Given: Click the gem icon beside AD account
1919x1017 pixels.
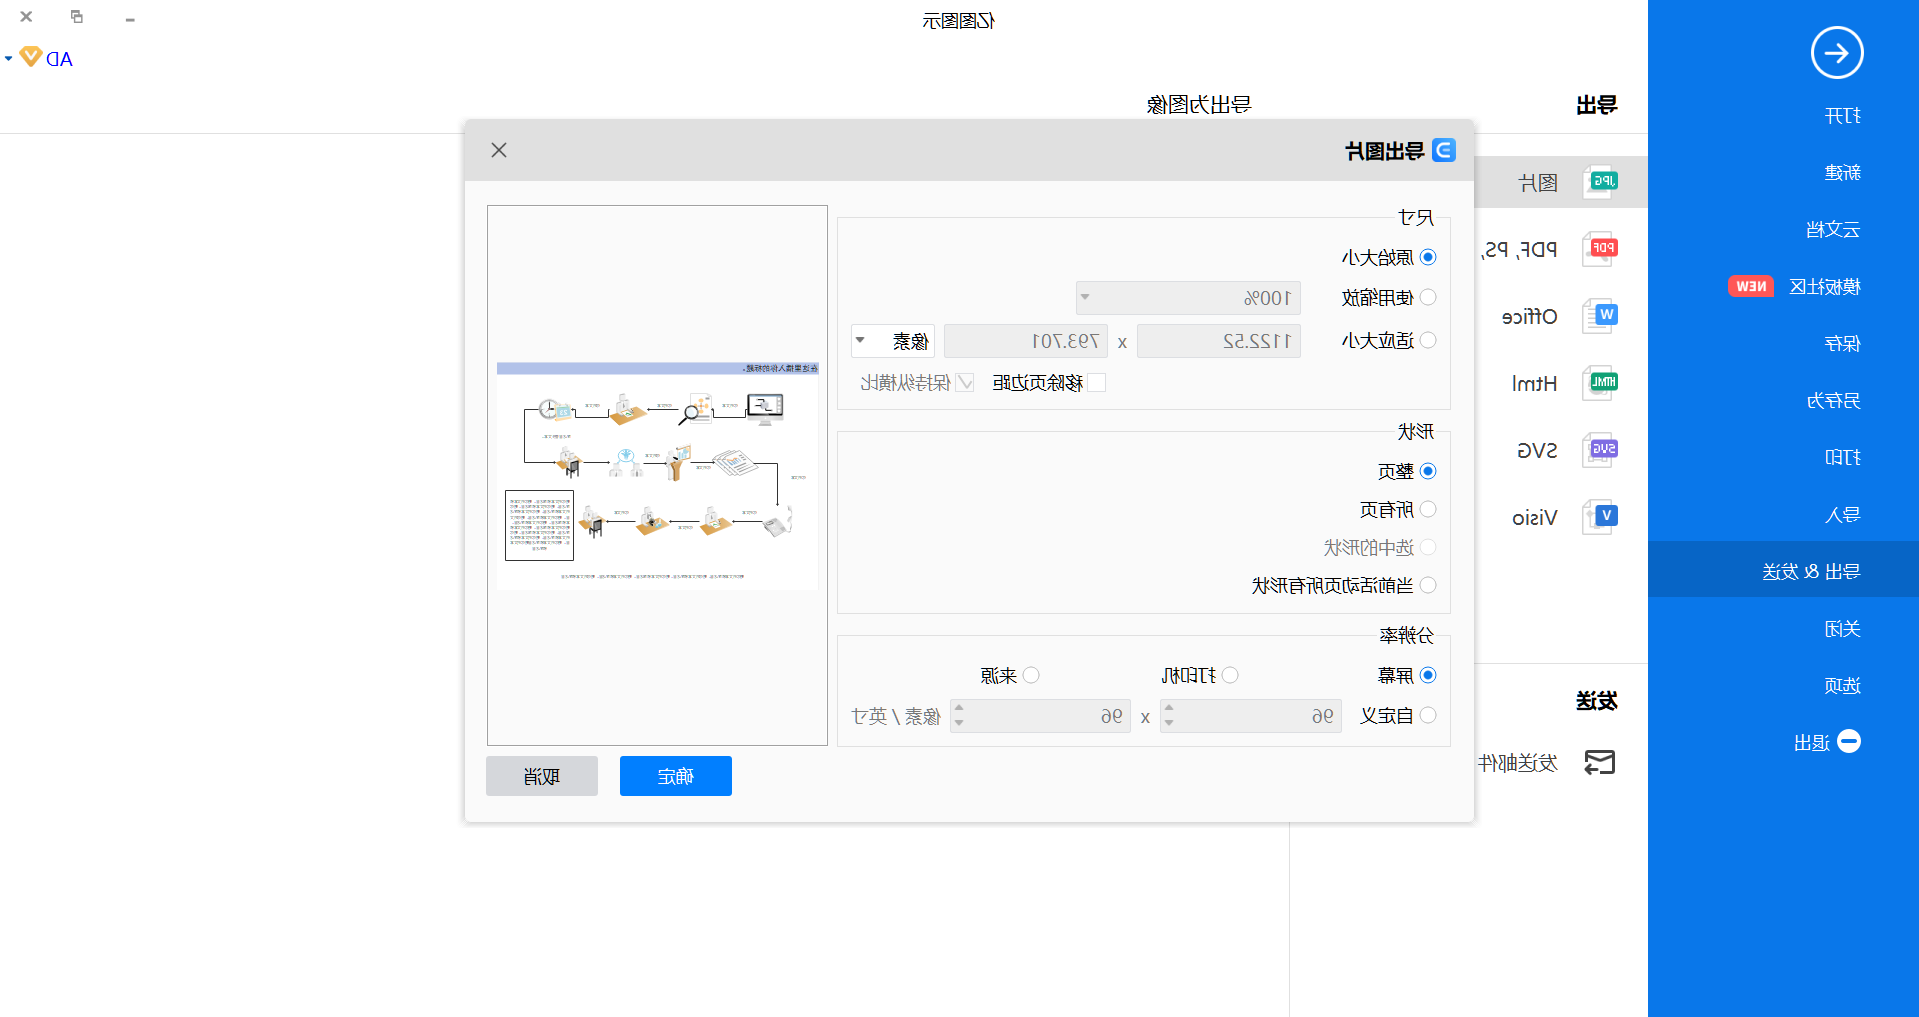Looking at the screenshot, I should tap(31, 57).
